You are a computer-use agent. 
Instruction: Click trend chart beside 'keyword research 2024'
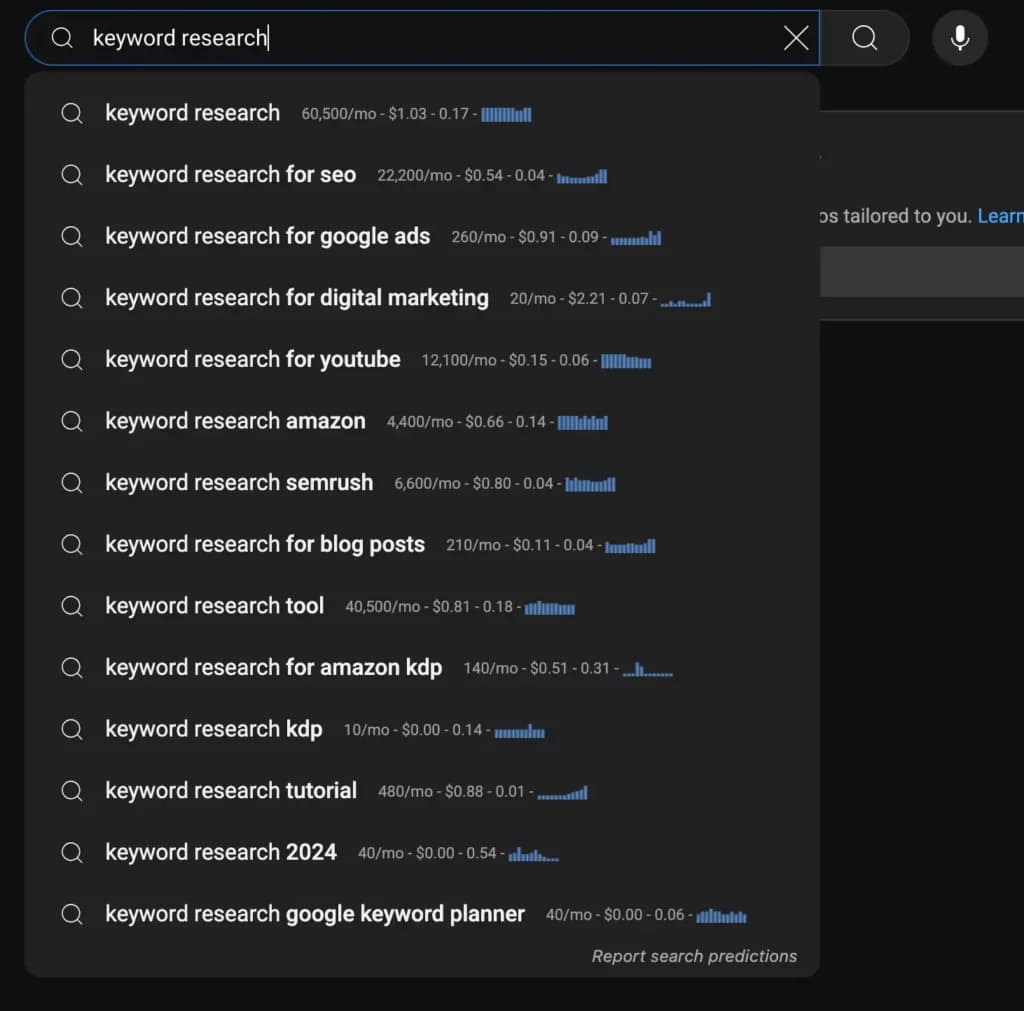(533, 854)
